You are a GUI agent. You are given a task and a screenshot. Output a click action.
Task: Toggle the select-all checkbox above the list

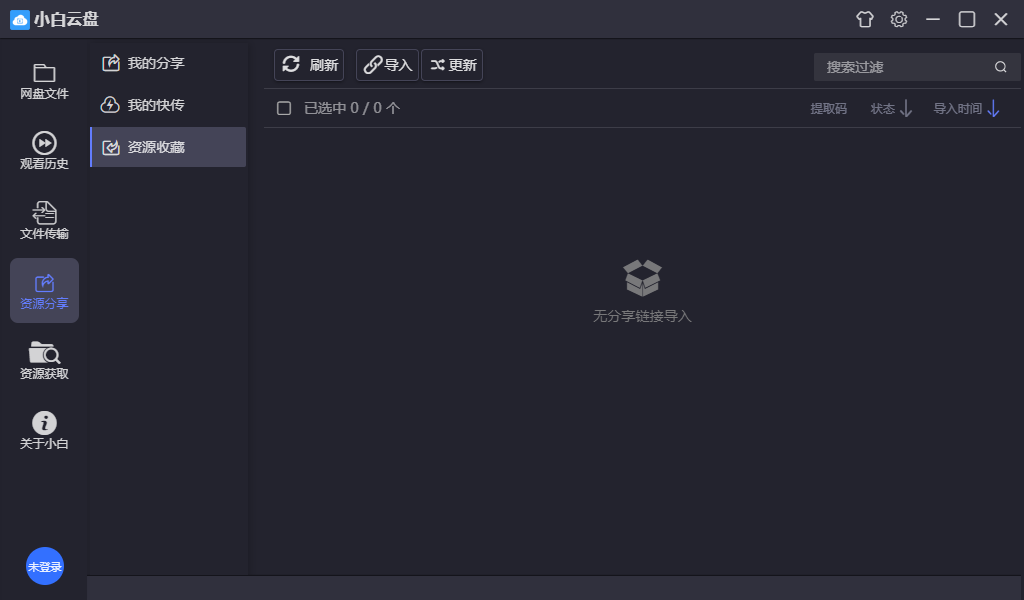pyautogui.click(x=283, y=107)
